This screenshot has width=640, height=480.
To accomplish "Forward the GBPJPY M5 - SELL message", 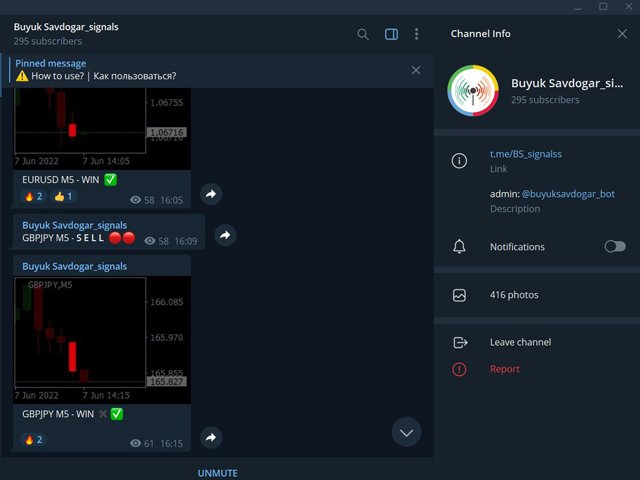I will (x=225, y=235).
